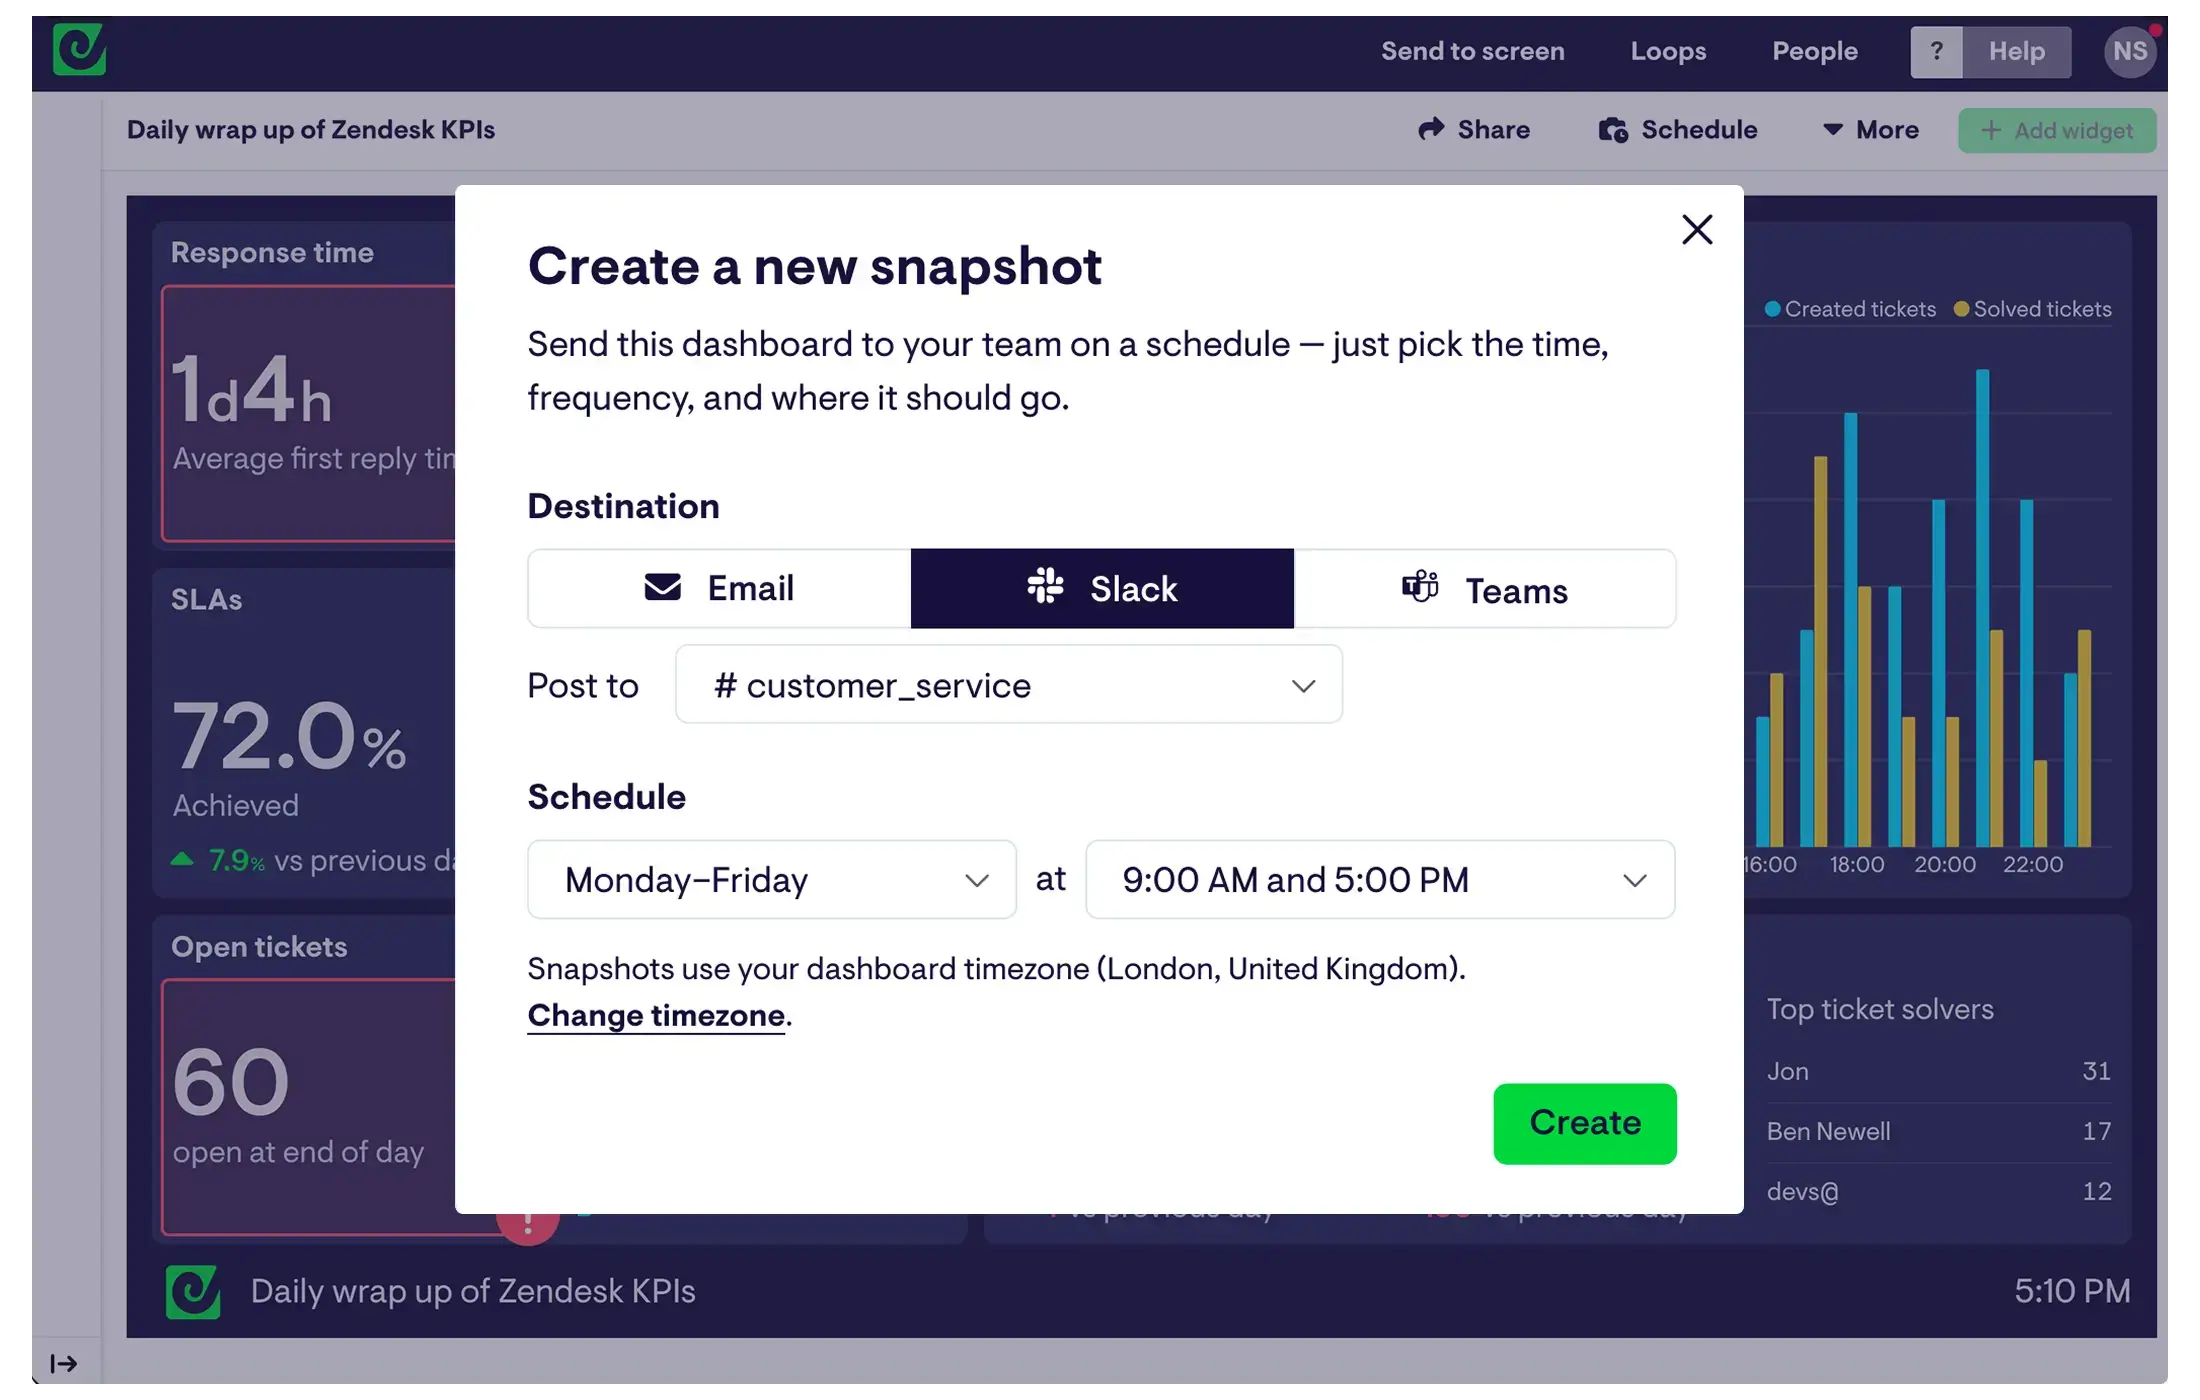This screenshot has height=1400, width=2200.
Task: Click the Response time widget heading
Action: point(272,253)
